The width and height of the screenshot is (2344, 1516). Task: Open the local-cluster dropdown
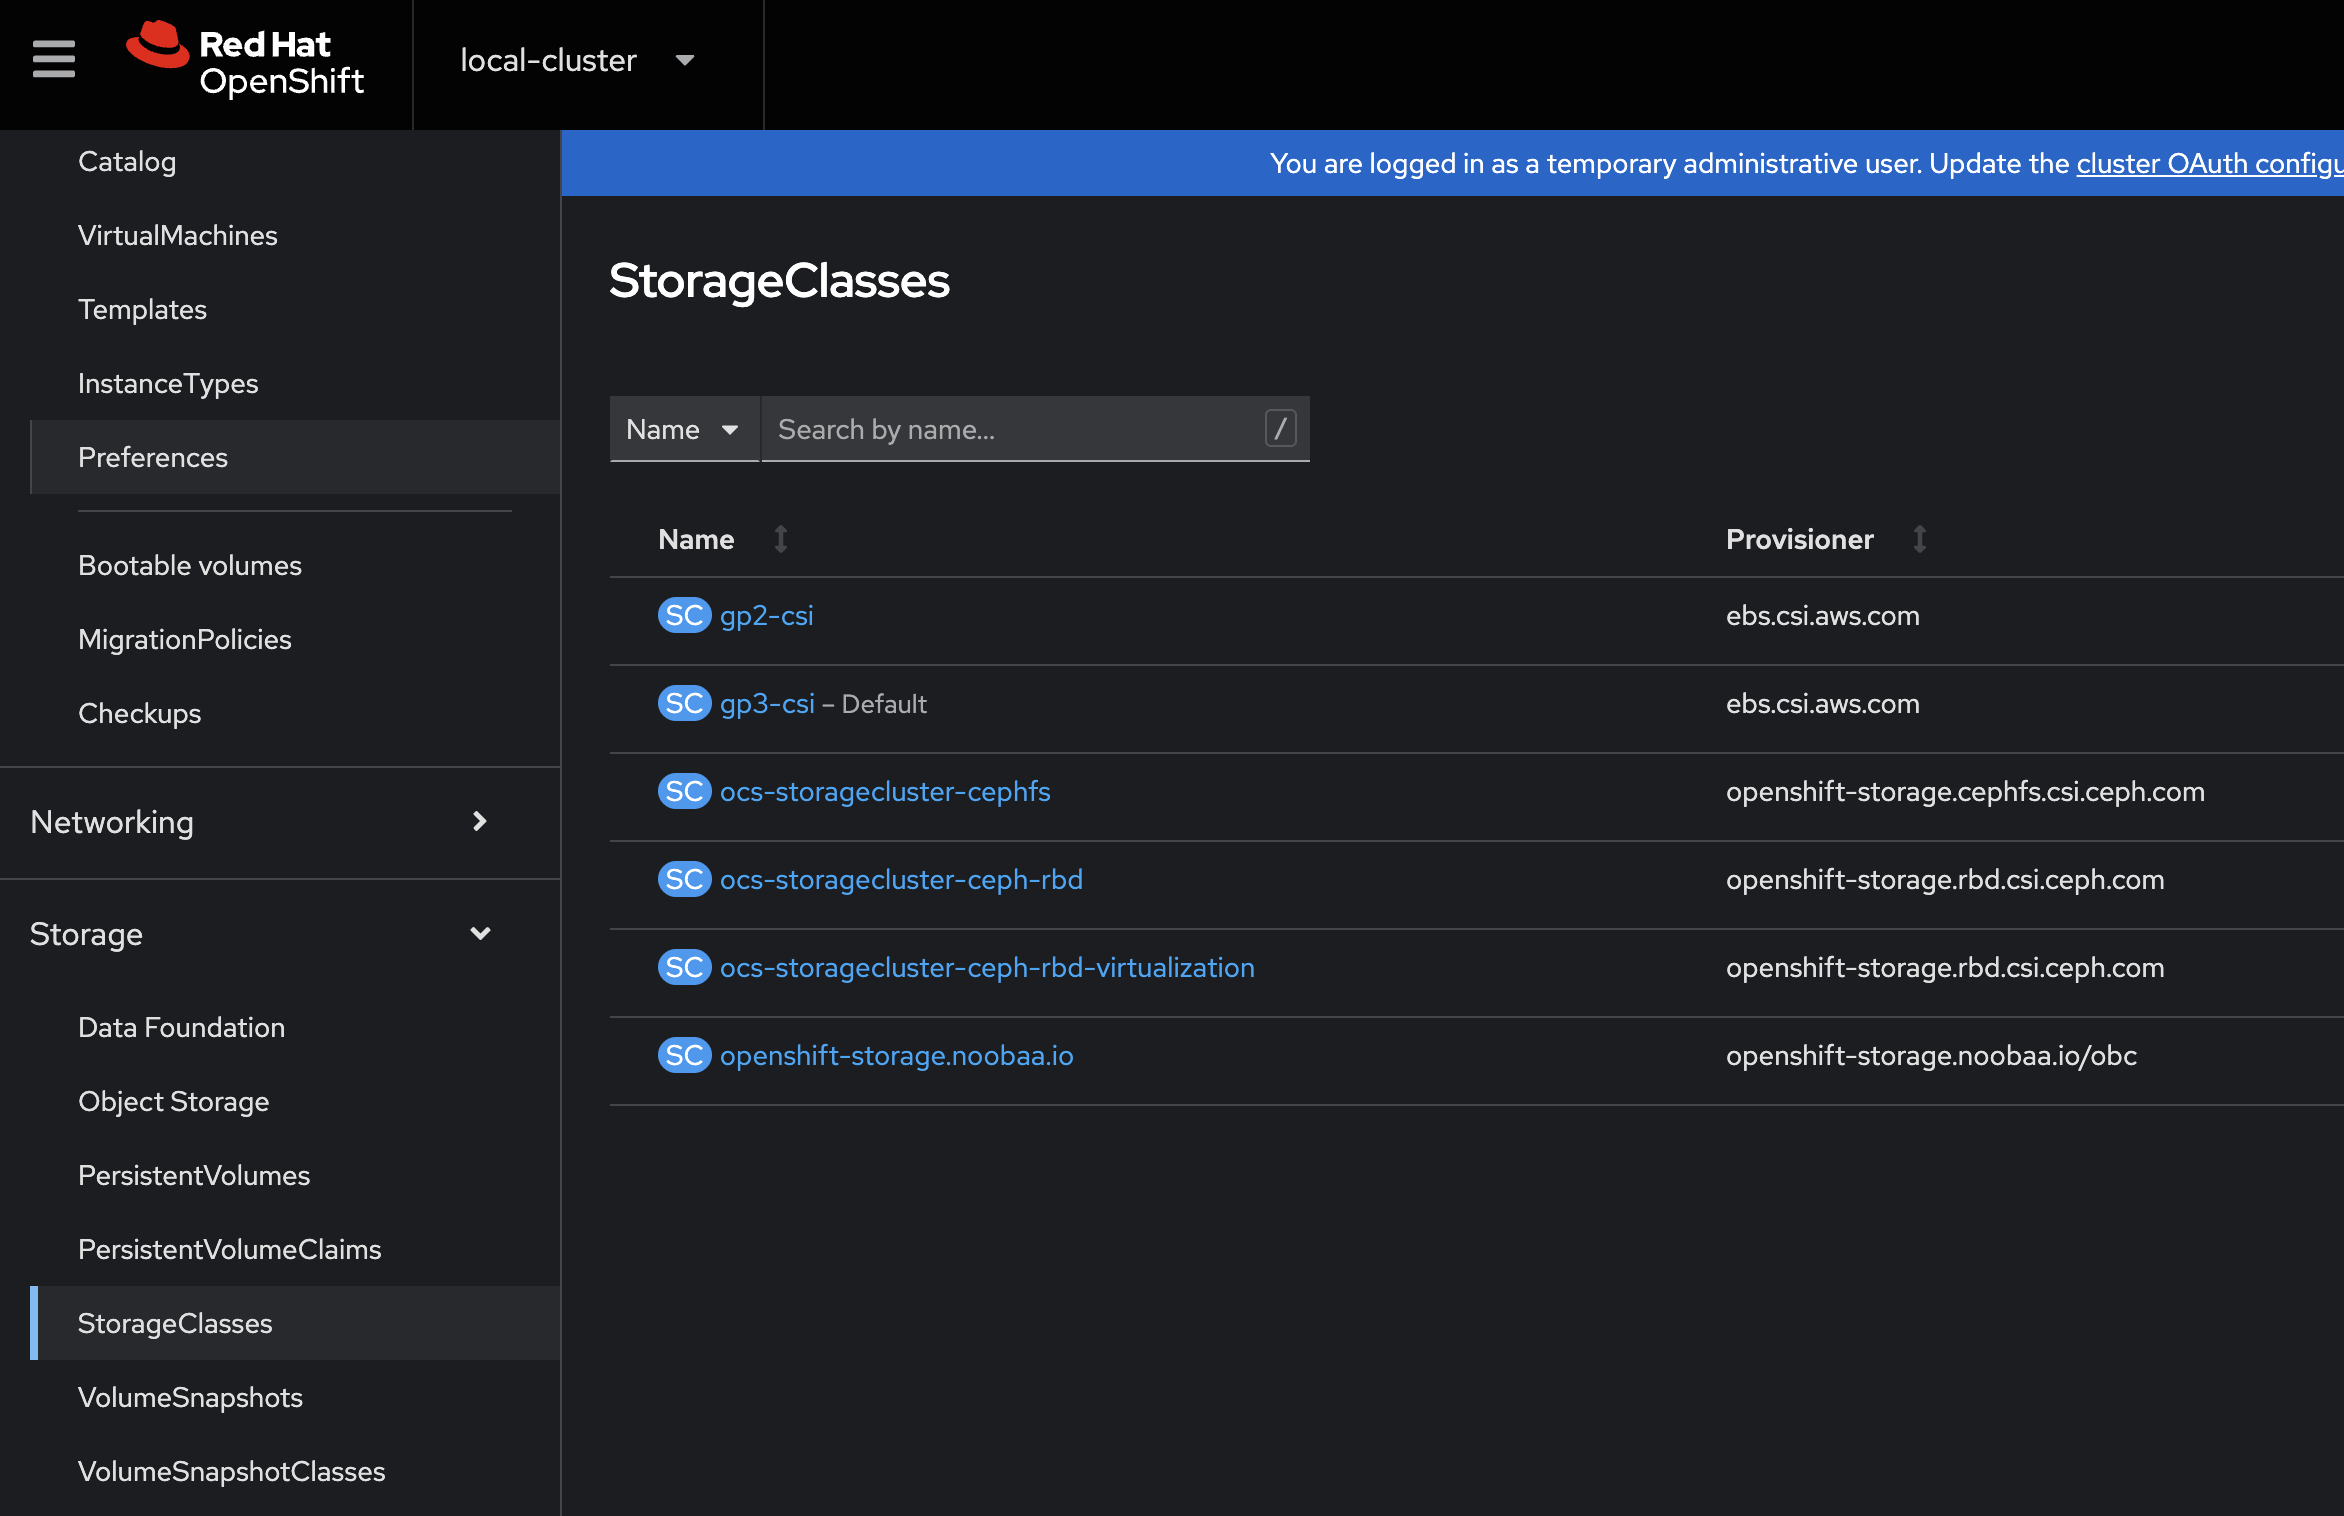tap(576, 60)
